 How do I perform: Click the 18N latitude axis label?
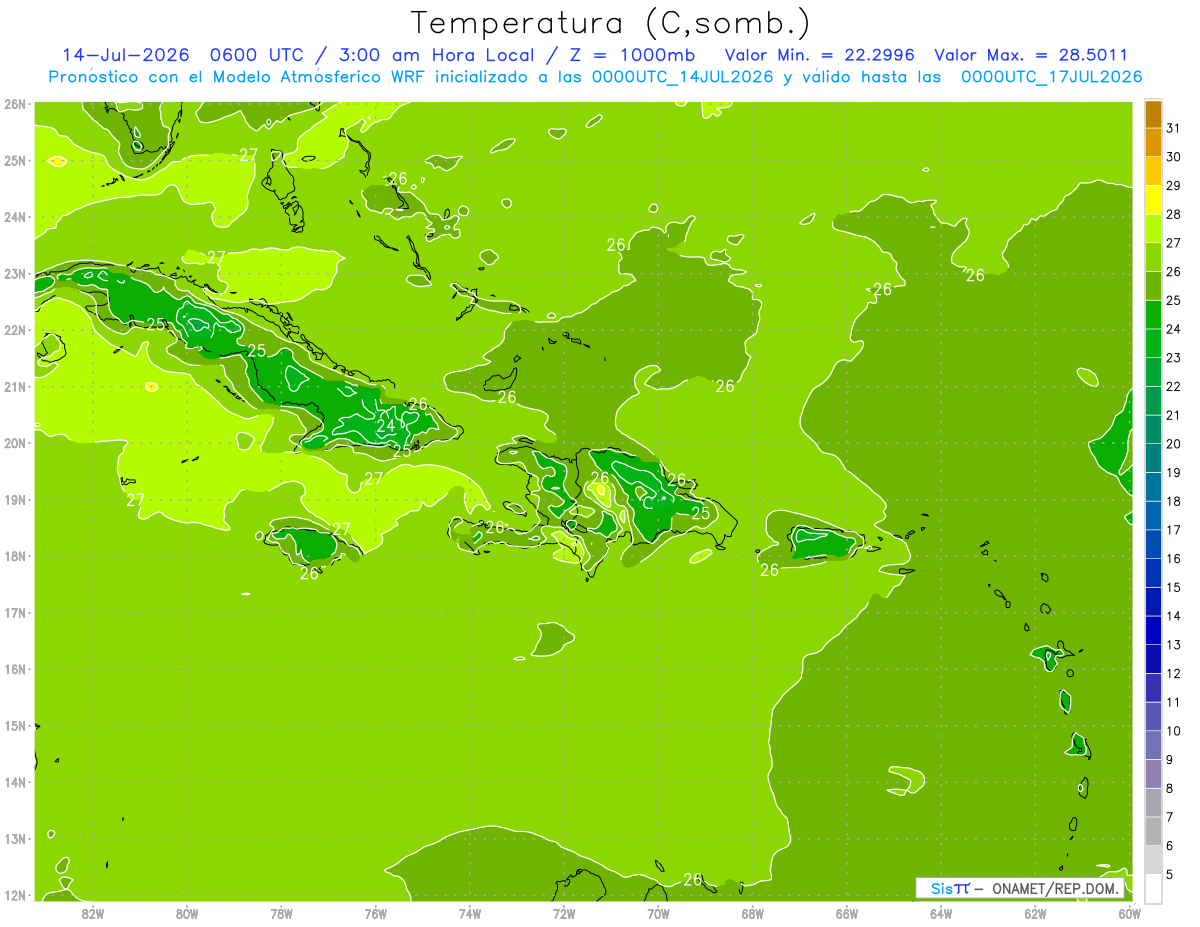tap(14, 556)
